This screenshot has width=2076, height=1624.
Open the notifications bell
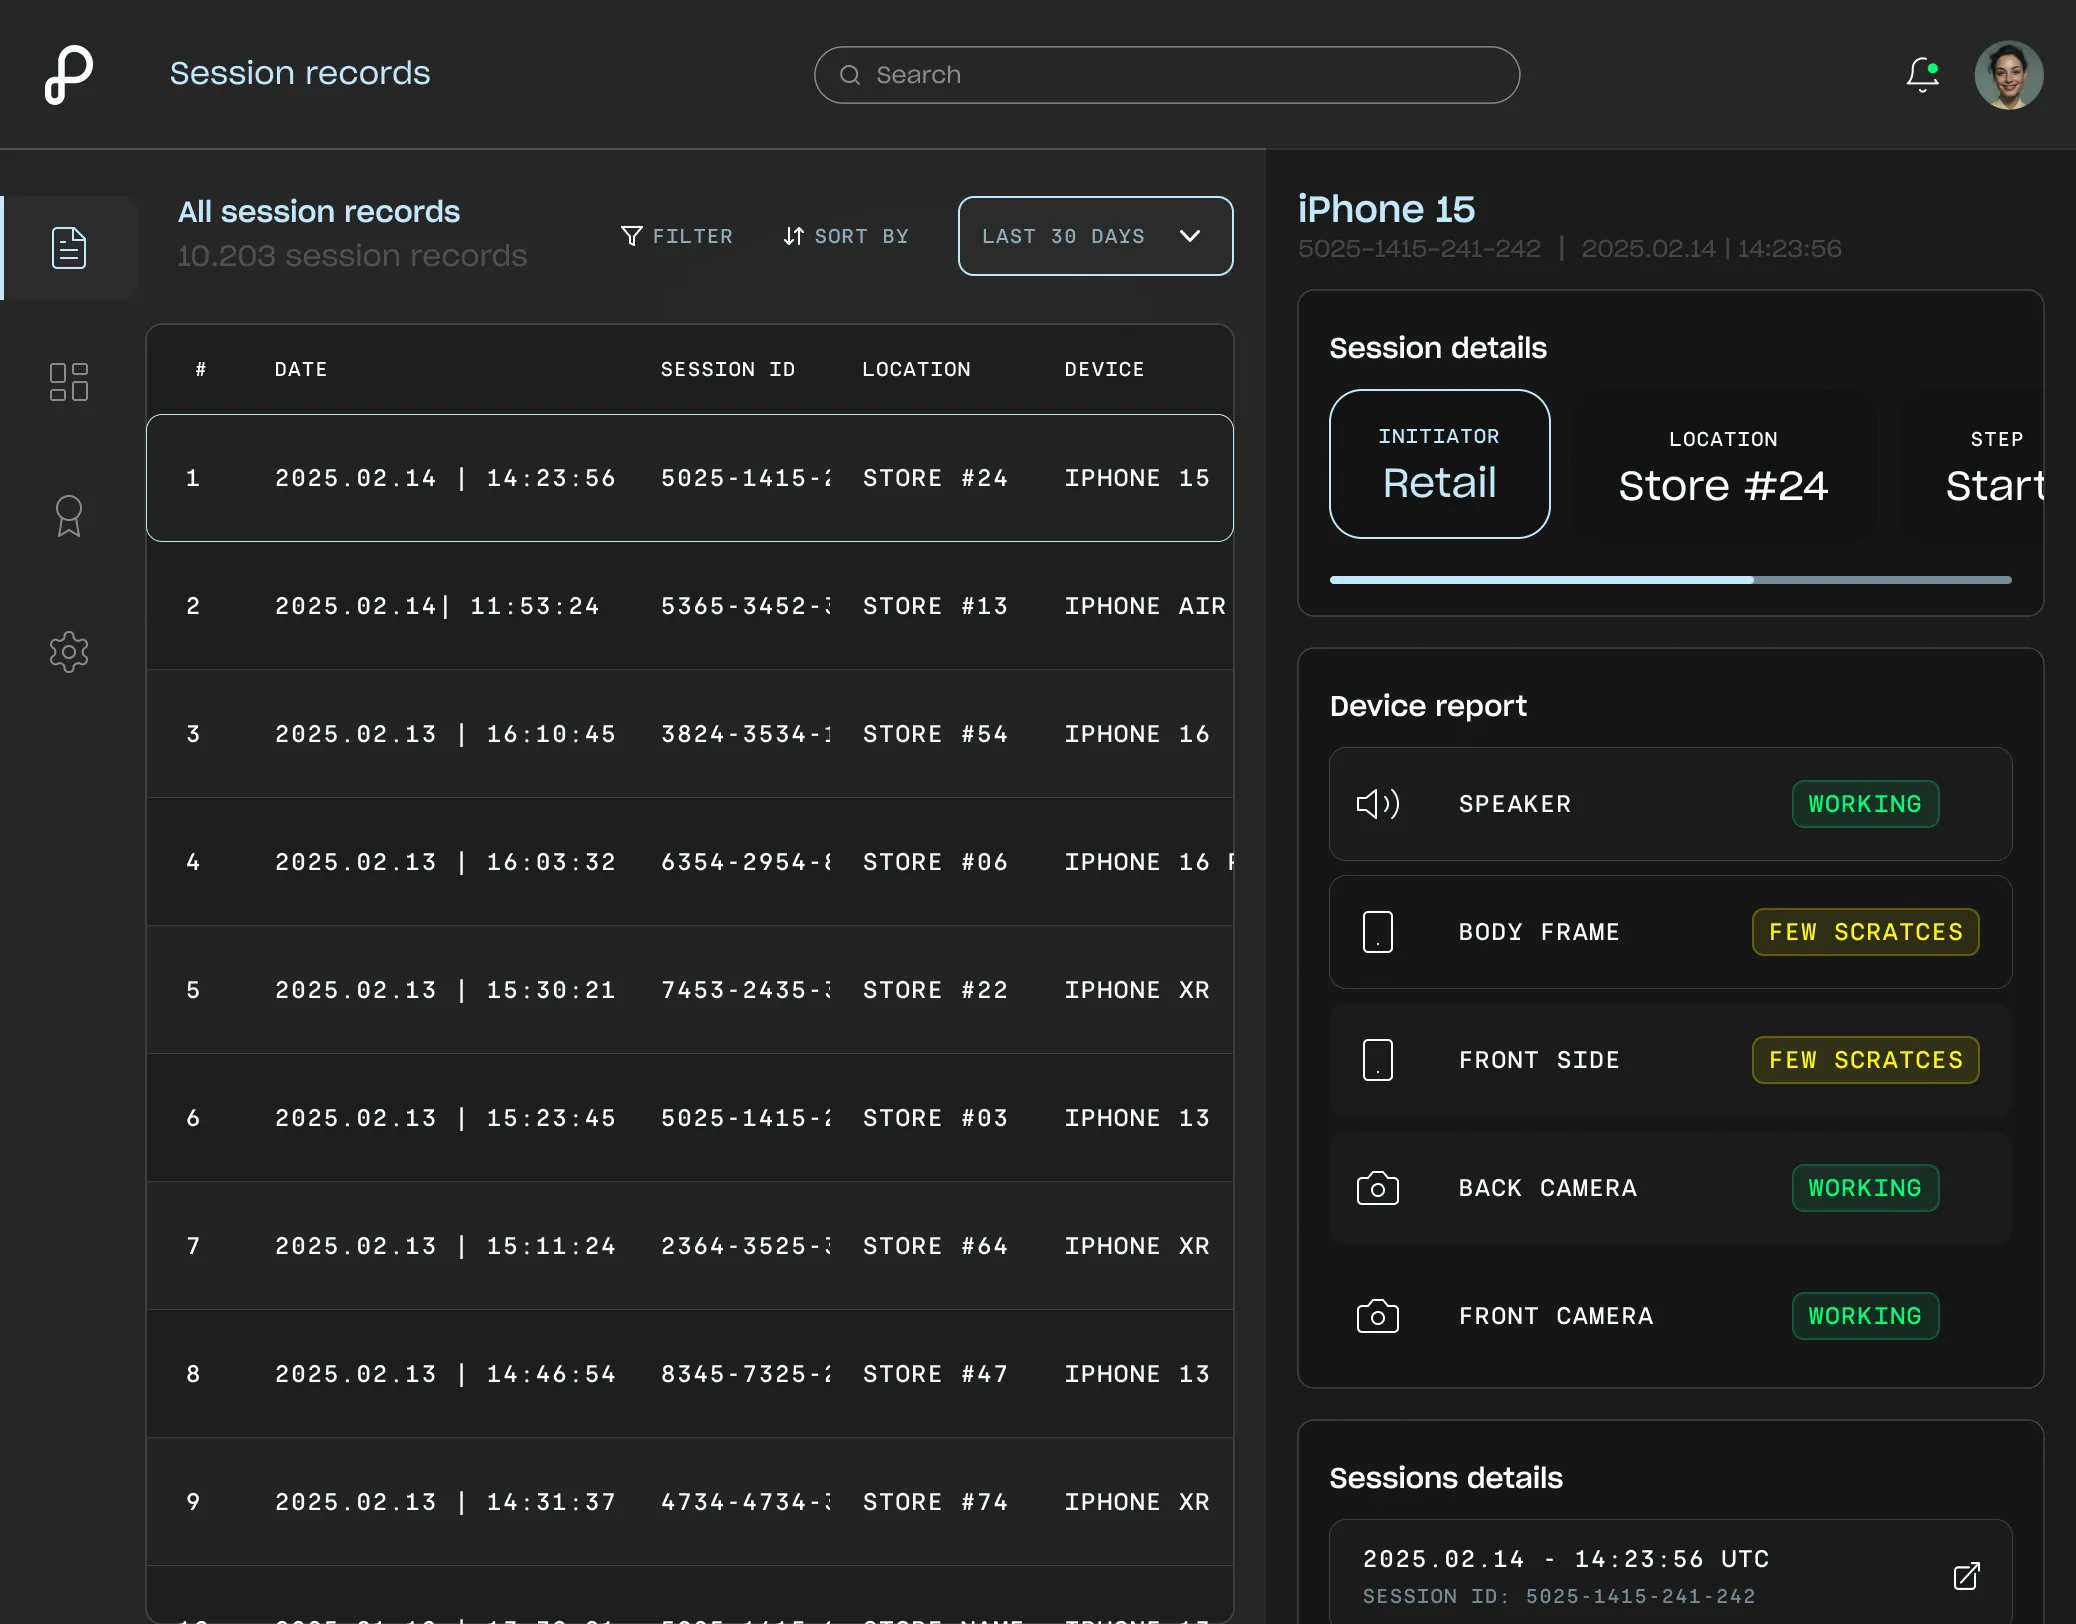click(x=1922, y=75)
